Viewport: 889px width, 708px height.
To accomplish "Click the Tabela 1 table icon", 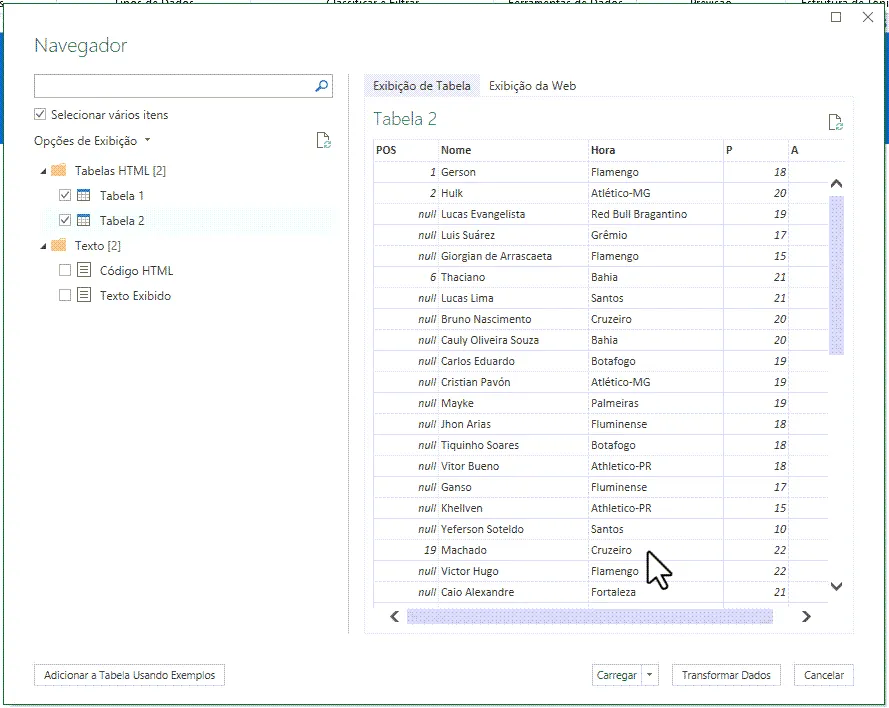I will pyautogui.click(x=83, y=196).
